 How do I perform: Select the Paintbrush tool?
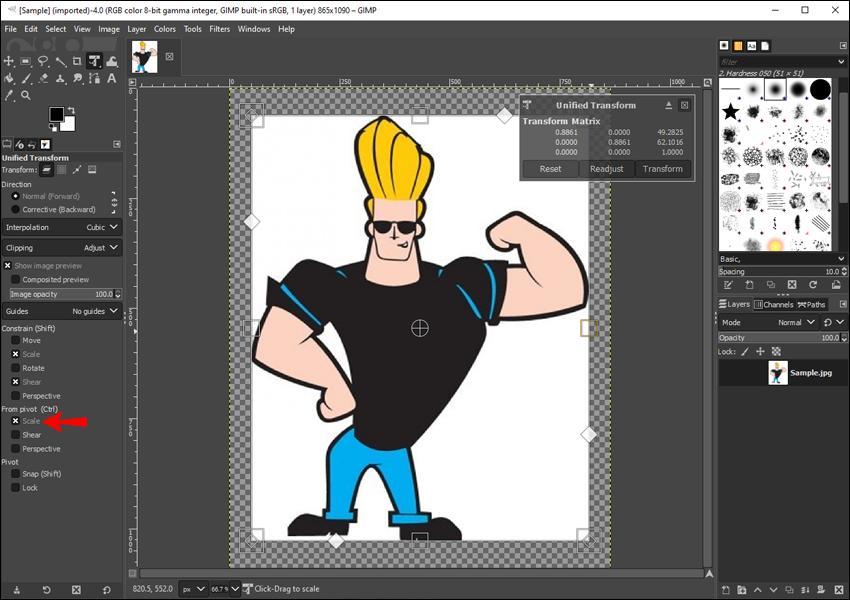pos(25,78)
